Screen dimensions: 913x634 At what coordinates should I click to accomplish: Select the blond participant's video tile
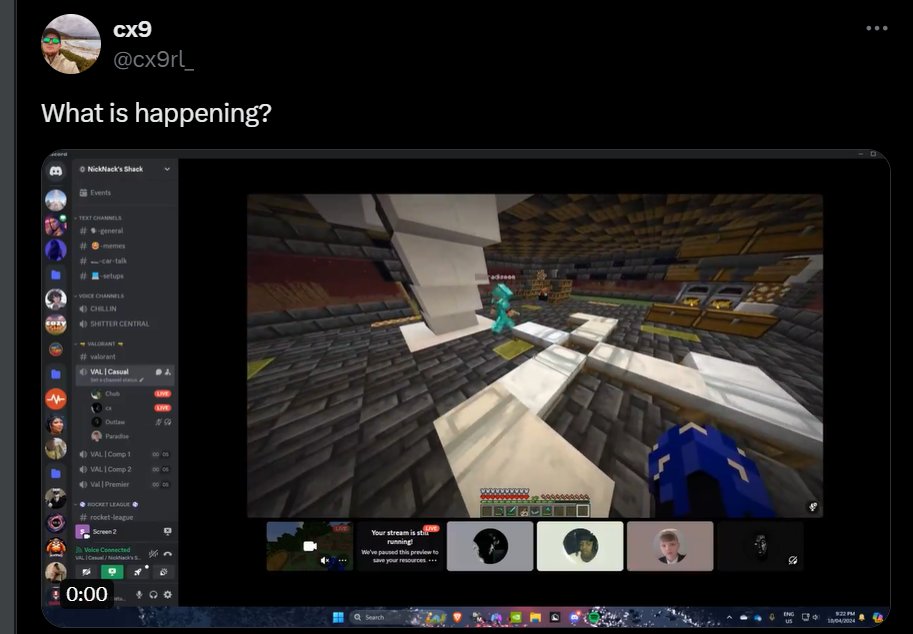(670, 546)
